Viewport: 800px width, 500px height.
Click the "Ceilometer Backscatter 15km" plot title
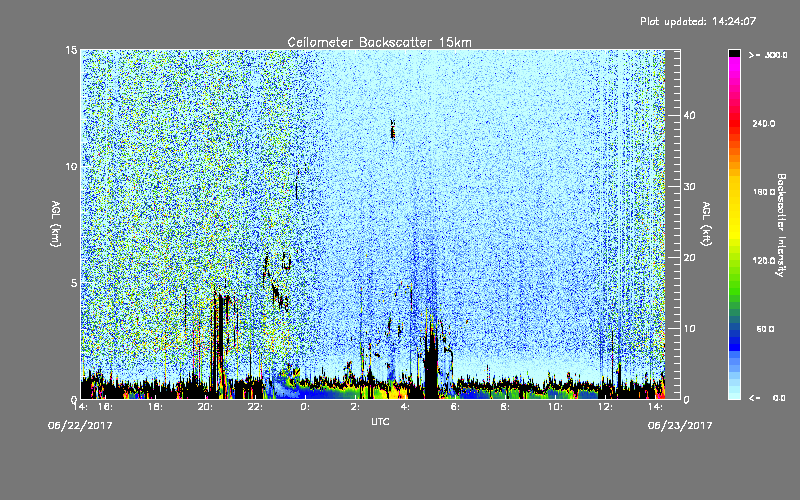(379, 42)
